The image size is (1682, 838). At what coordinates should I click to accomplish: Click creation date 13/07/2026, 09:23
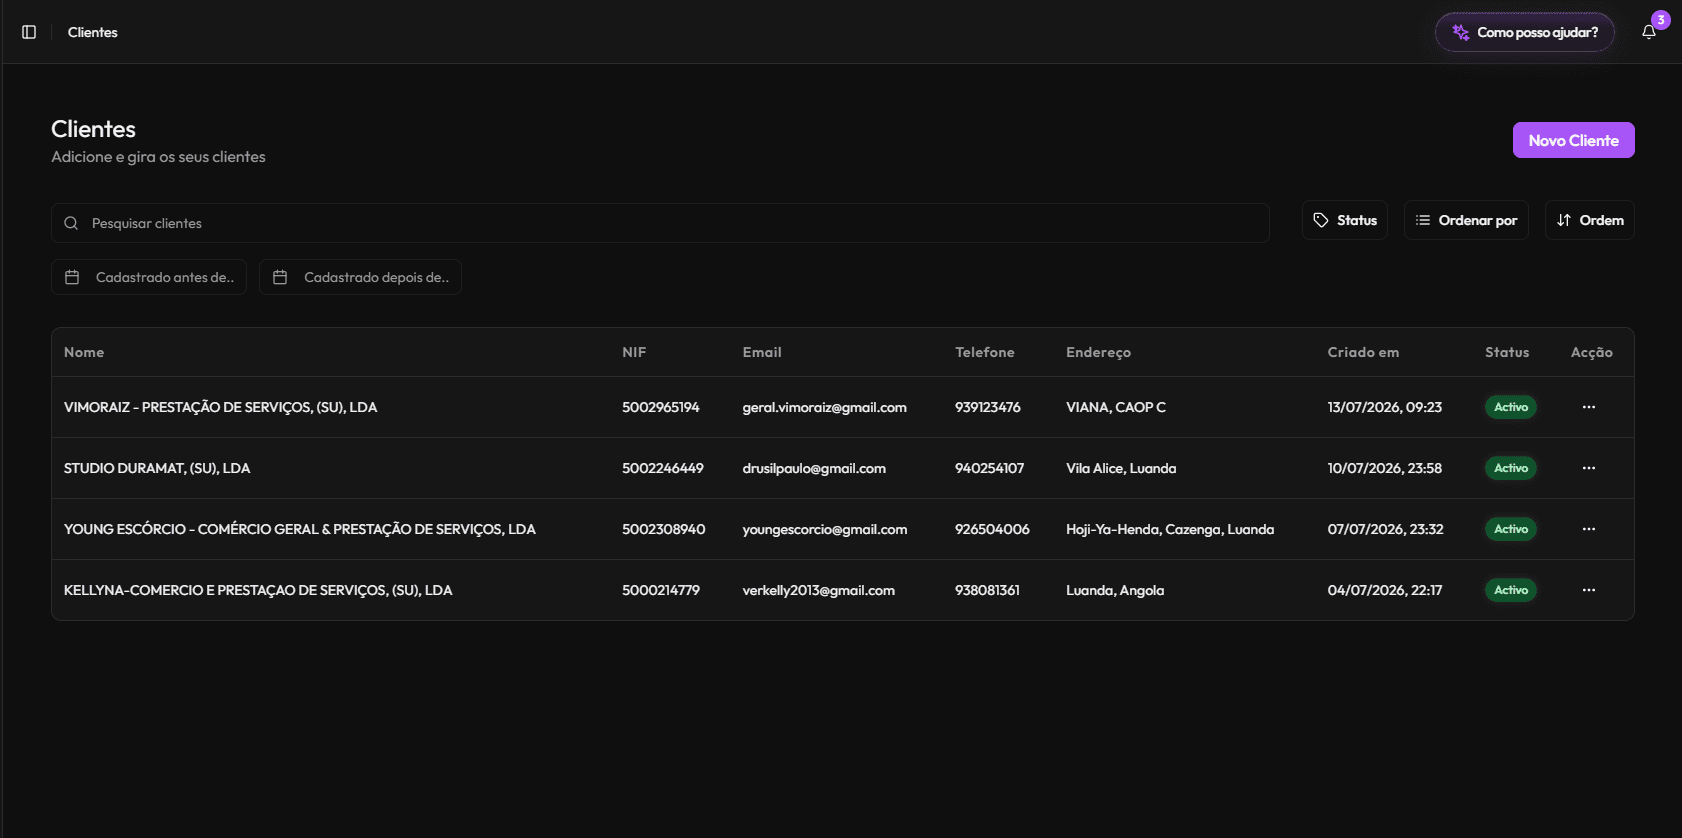1385,407
